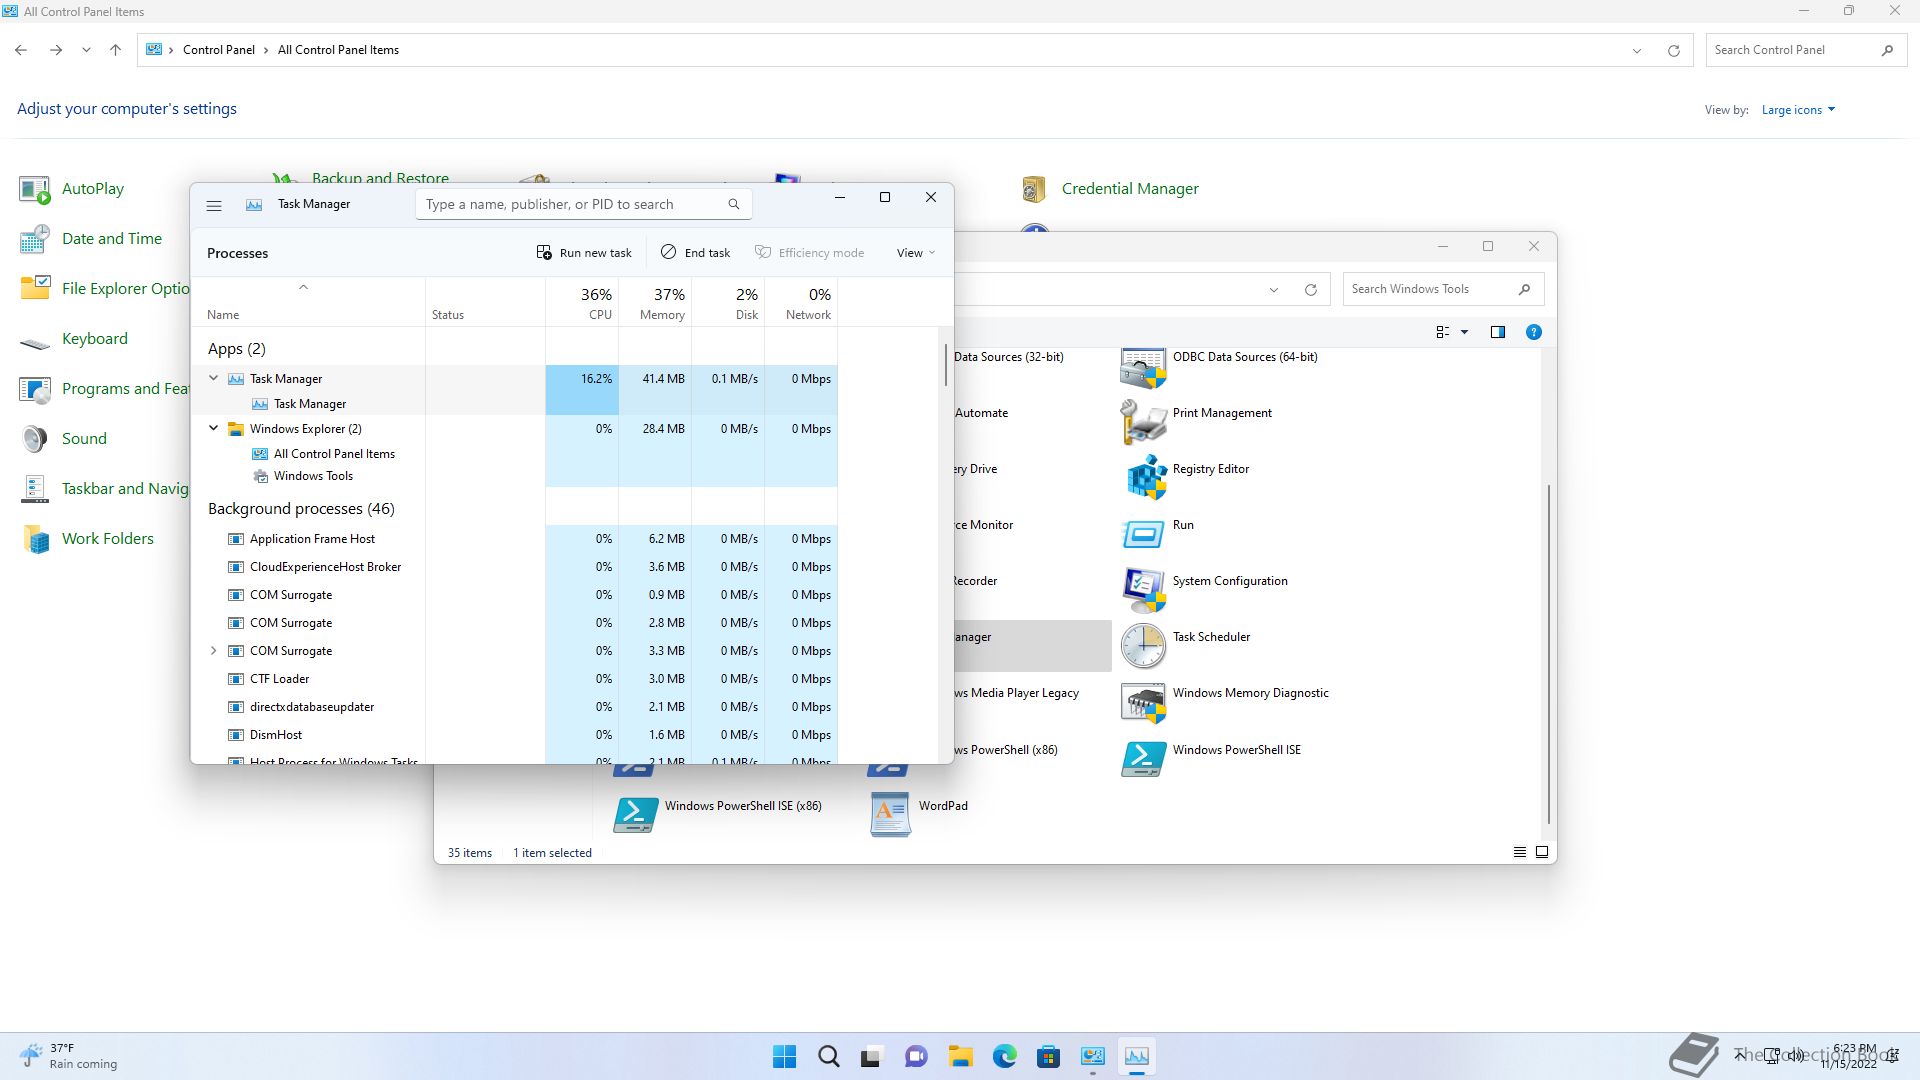Screen dimensions: 1920x1080
Task: Refresh the Control Panel address bar
Action: pyautogui.click(x=1673, y=51)
